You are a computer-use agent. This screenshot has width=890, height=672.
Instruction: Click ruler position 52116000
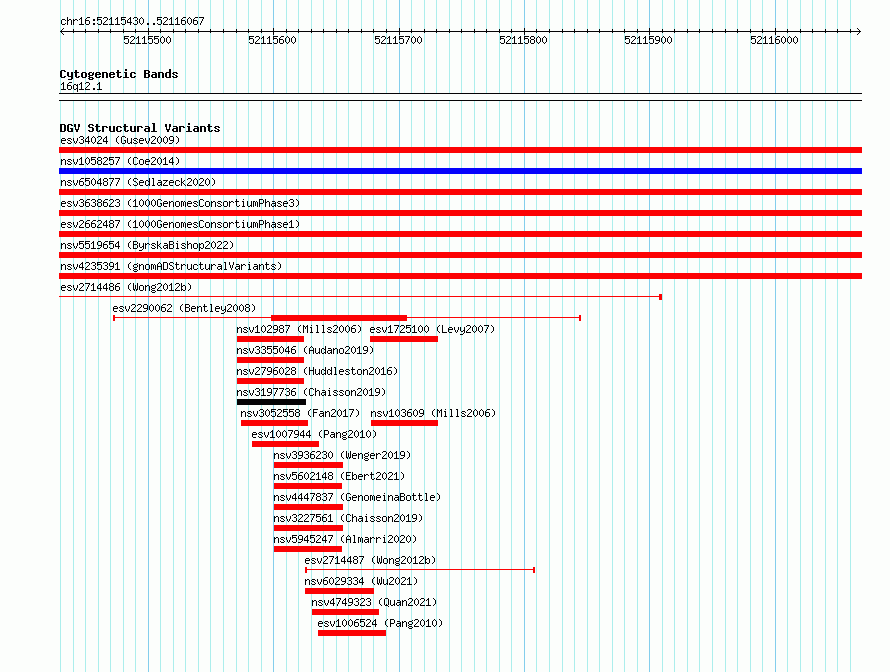click(x=774, y=40)
